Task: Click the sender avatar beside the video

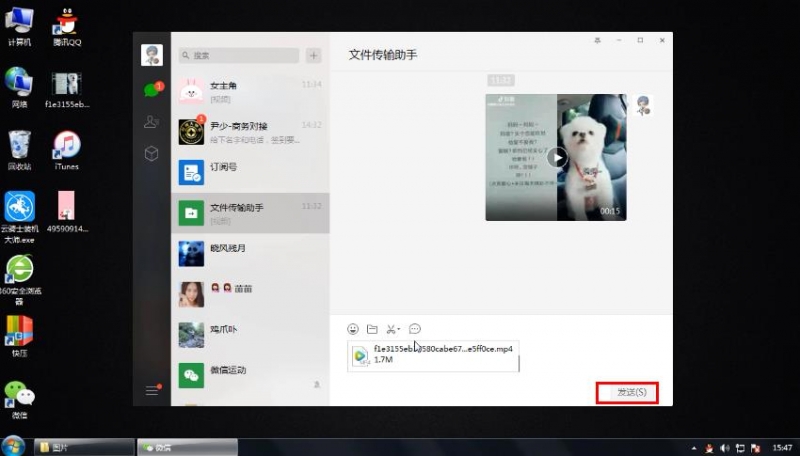Action: [x=642, y=106]
